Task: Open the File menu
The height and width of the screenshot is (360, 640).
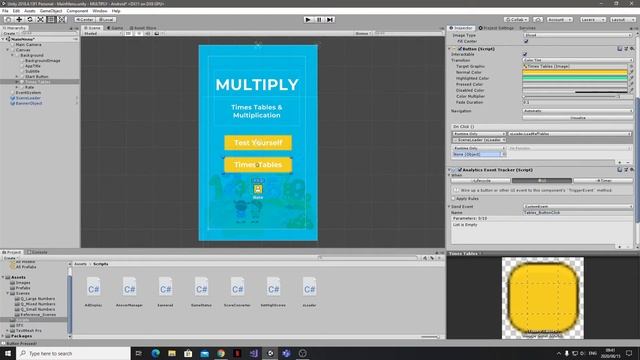Action: click(x=5, y=11)
